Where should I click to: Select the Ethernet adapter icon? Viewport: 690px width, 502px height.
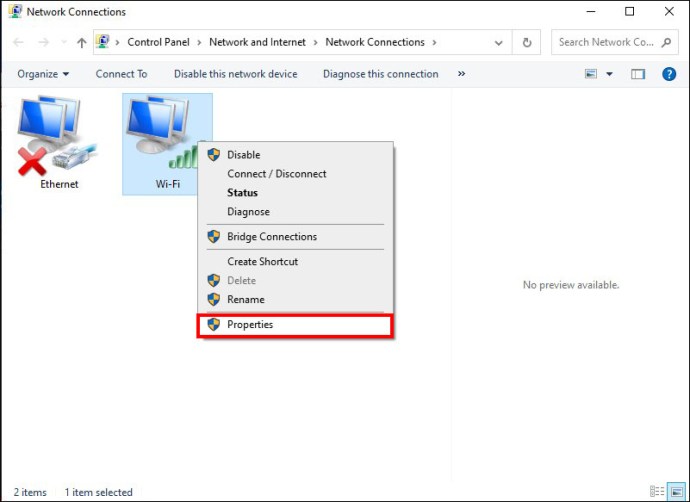coord(56,136)
